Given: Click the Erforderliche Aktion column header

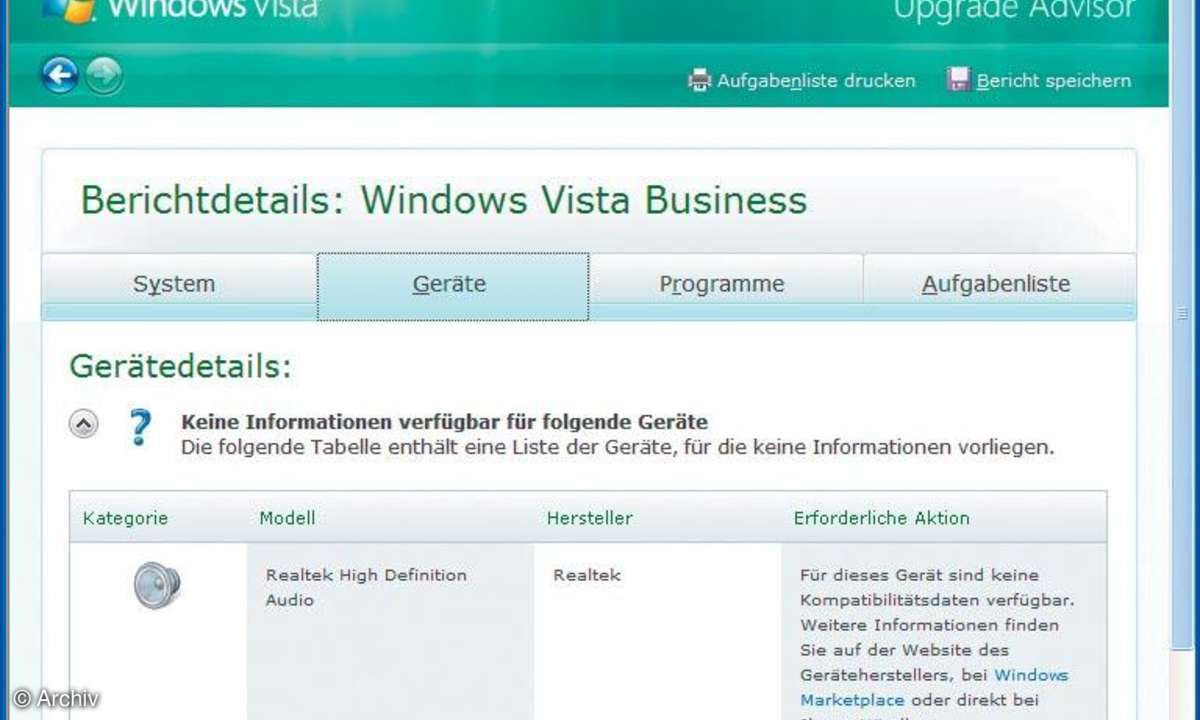Looking at the screenshot, I should click(882, 518).
